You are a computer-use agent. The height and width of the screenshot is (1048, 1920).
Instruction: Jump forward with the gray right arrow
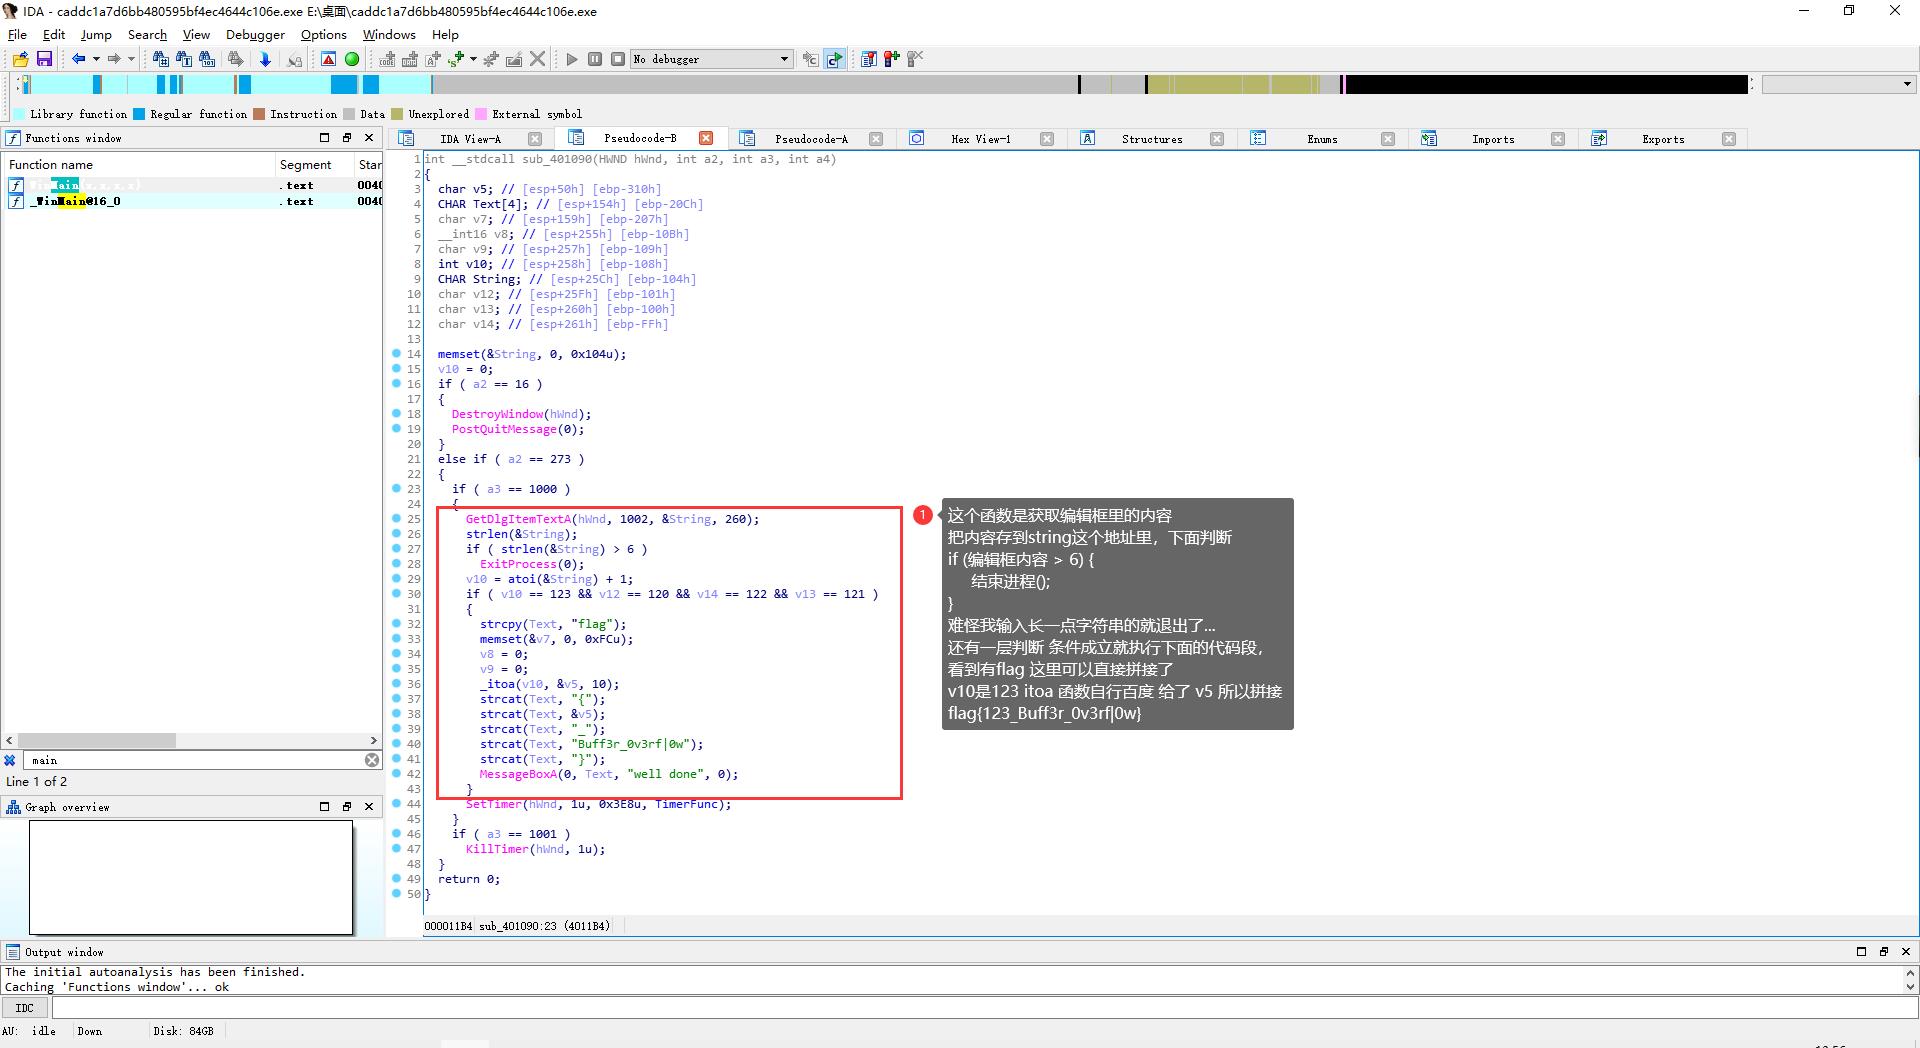(x=114, y=59)
